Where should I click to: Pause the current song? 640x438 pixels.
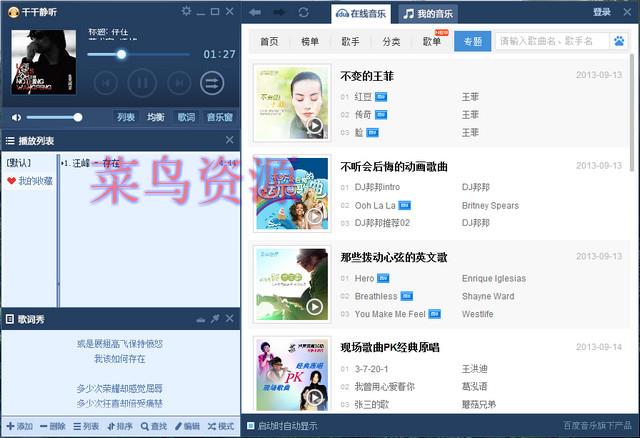142,83
